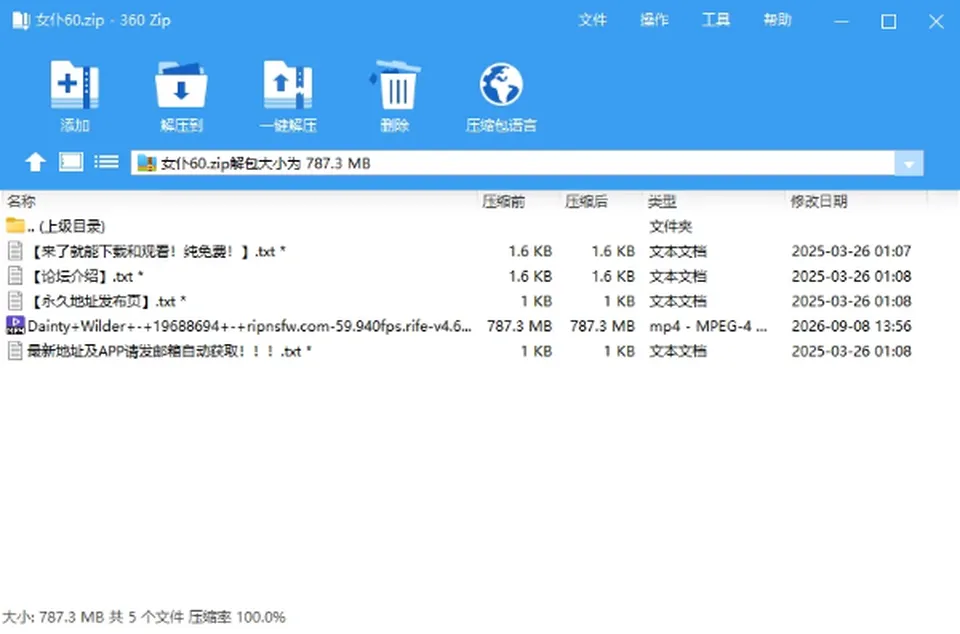Image resolution: width=960 pixels, height=634 pixels.
Task: Open the 工具 menu
Action: point(716,20)
